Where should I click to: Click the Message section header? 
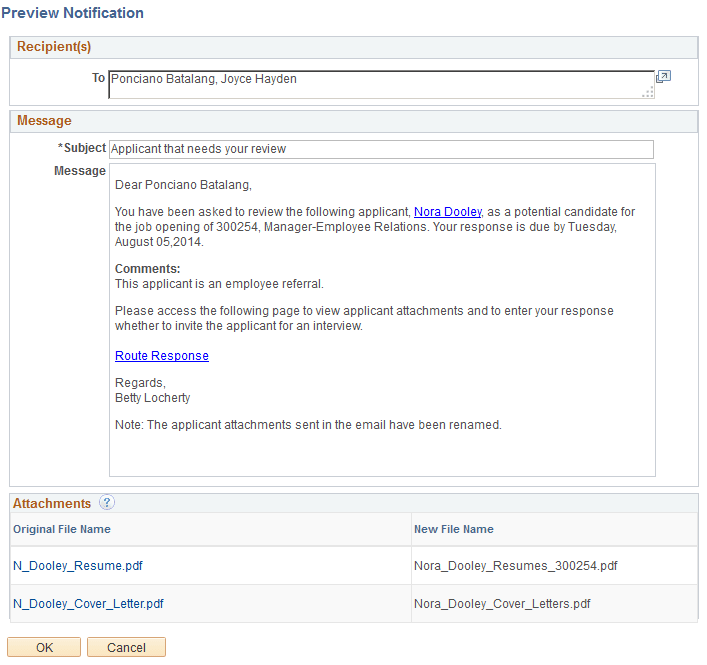pyautogui.click(x=44, y=121)
